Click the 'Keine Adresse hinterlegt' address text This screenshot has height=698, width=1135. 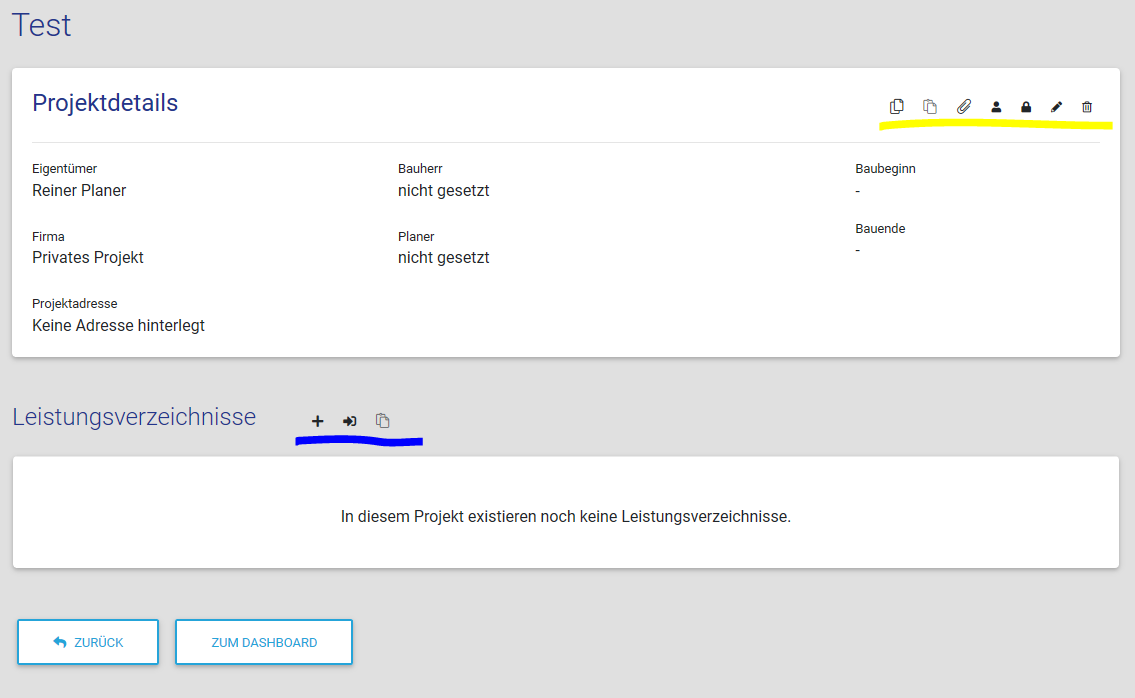pyautogui.click(x=118, y=325)
